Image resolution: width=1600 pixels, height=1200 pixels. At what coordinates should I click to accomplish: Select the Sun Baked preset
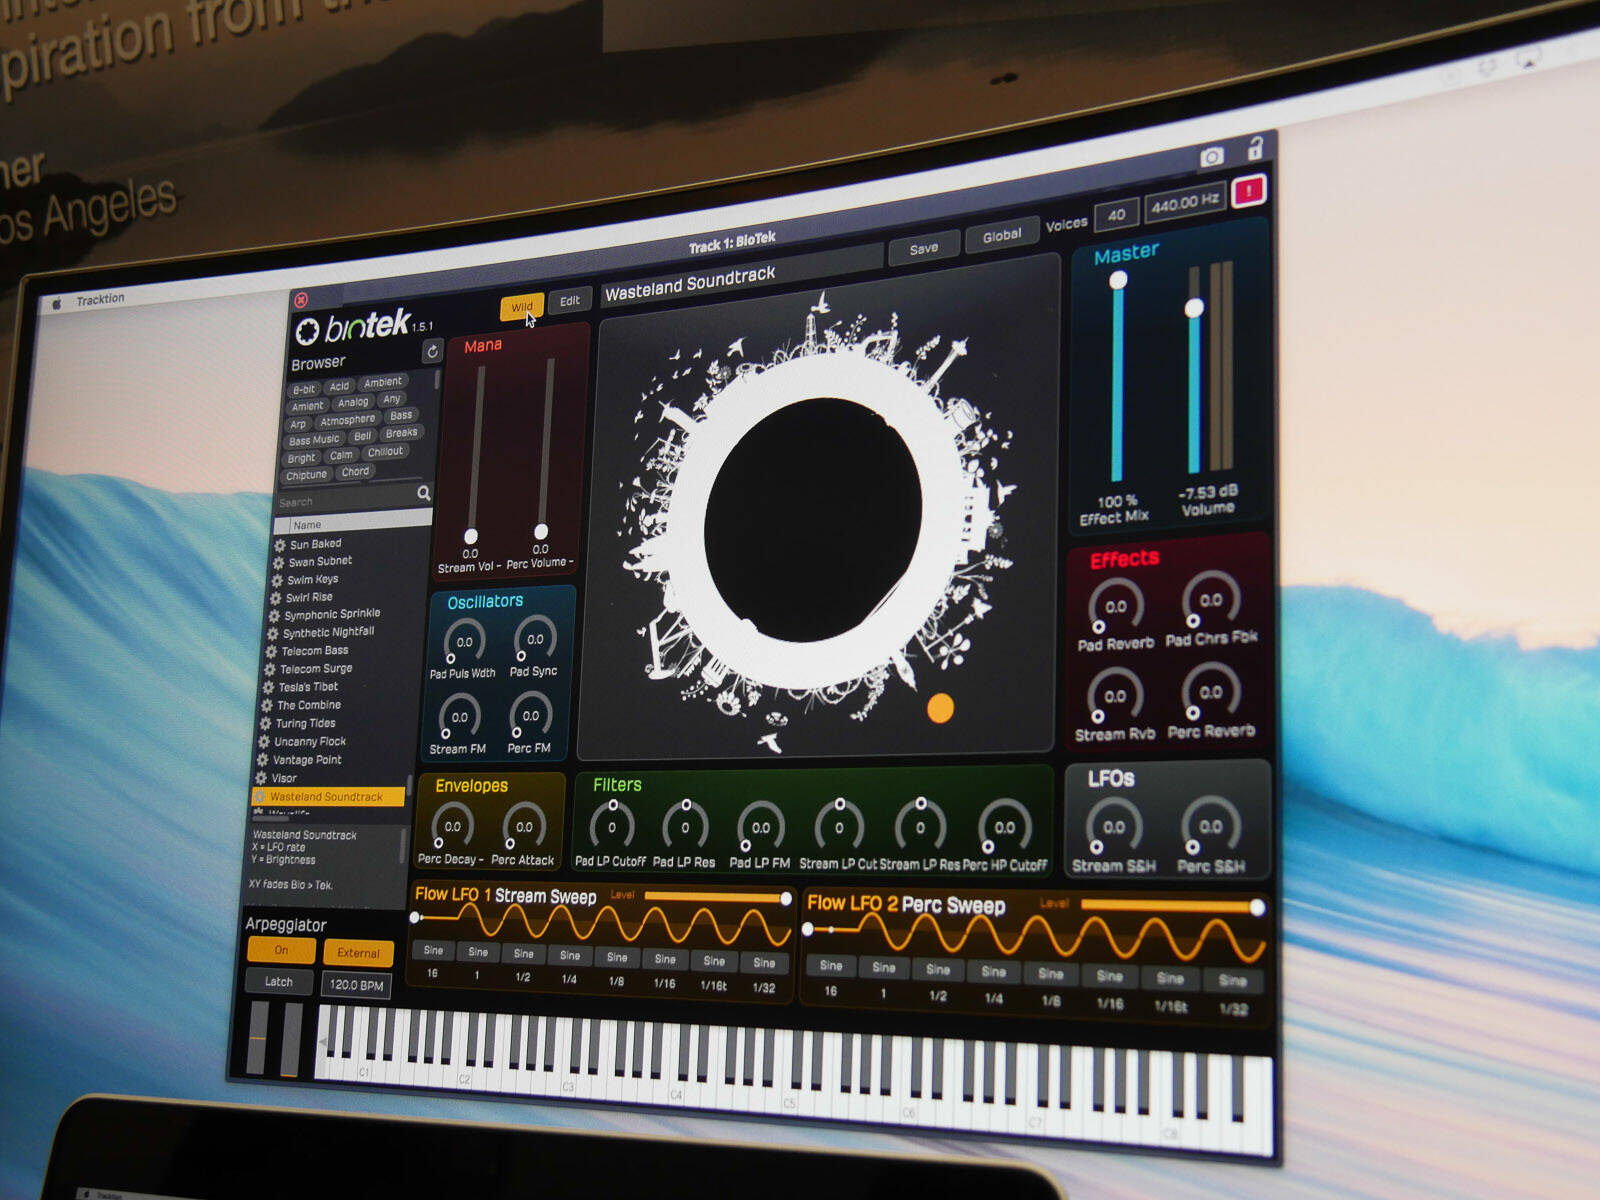click(315, 544)
